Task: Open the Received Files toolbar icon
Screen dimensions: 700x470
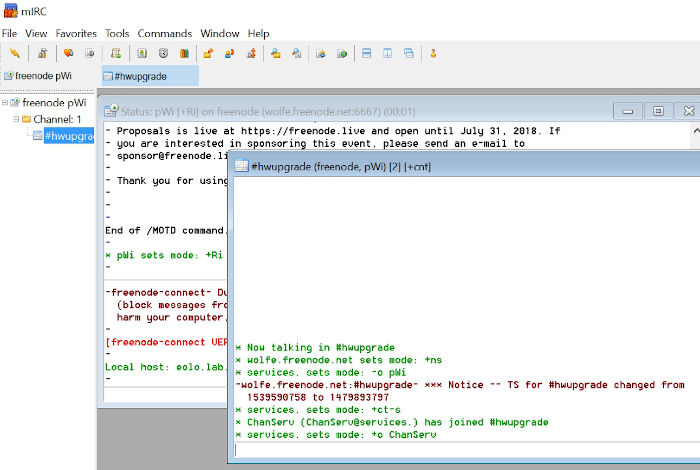Action: [x=275, y=54]
